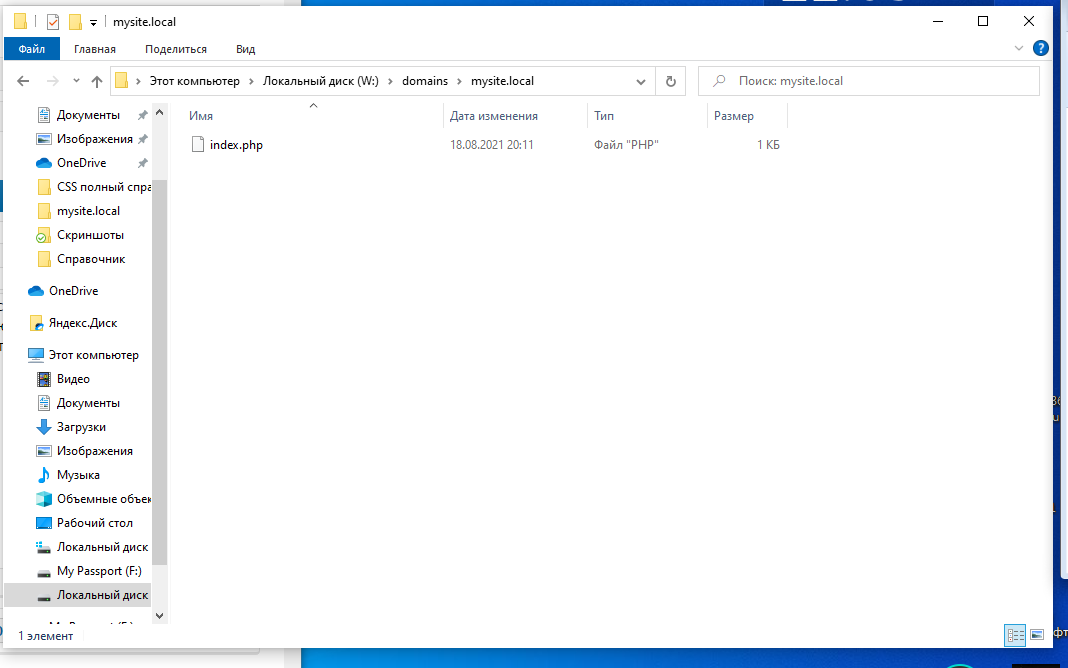Open Документы under Этот компьютер

88,403
